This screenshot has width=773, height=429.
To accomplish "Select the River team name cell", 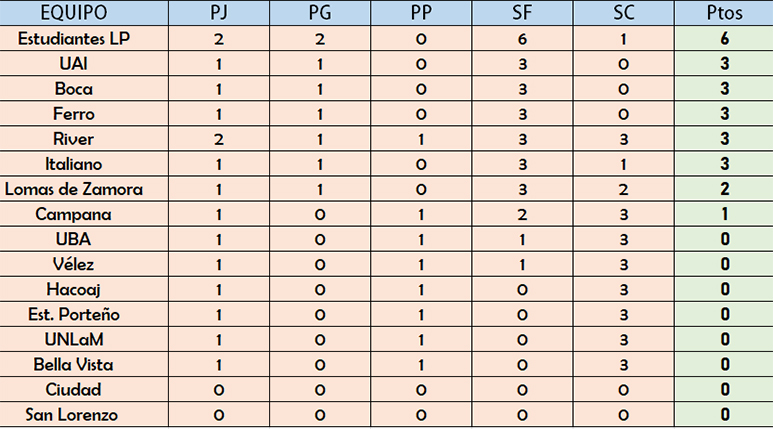I will pos(84,139).
